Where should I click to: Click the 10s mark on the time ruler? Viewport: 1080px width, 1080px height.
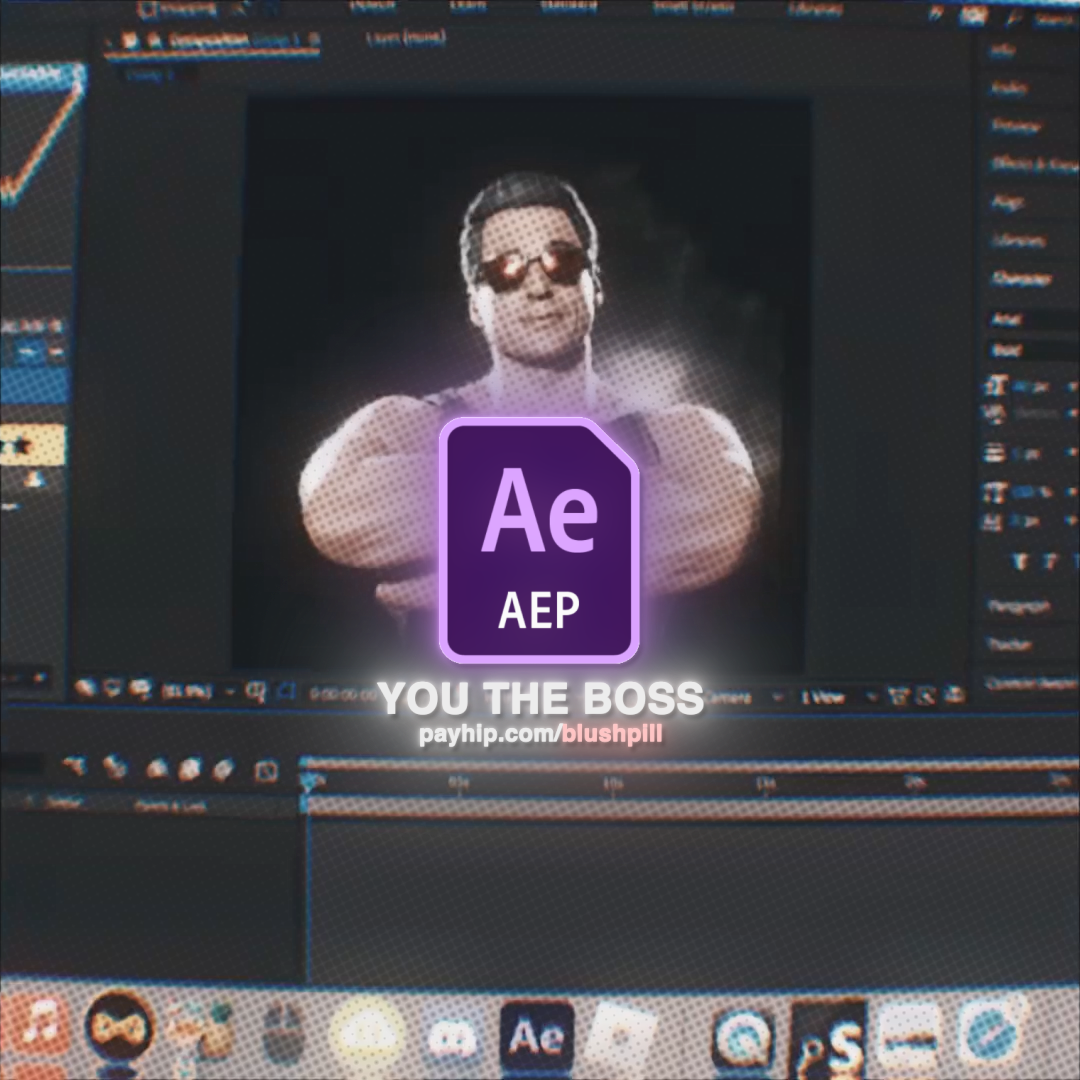612,783
